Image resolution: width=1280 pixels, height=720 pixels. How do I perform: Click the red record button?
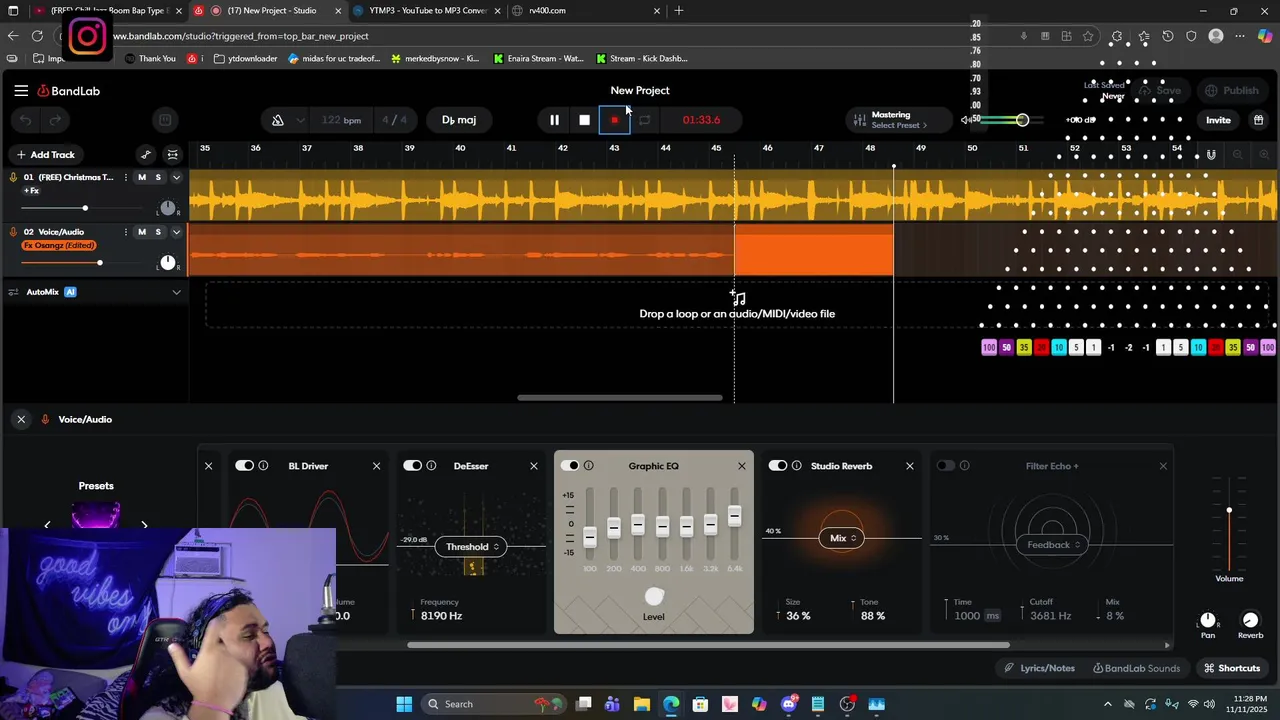click(x=614, y=120)
